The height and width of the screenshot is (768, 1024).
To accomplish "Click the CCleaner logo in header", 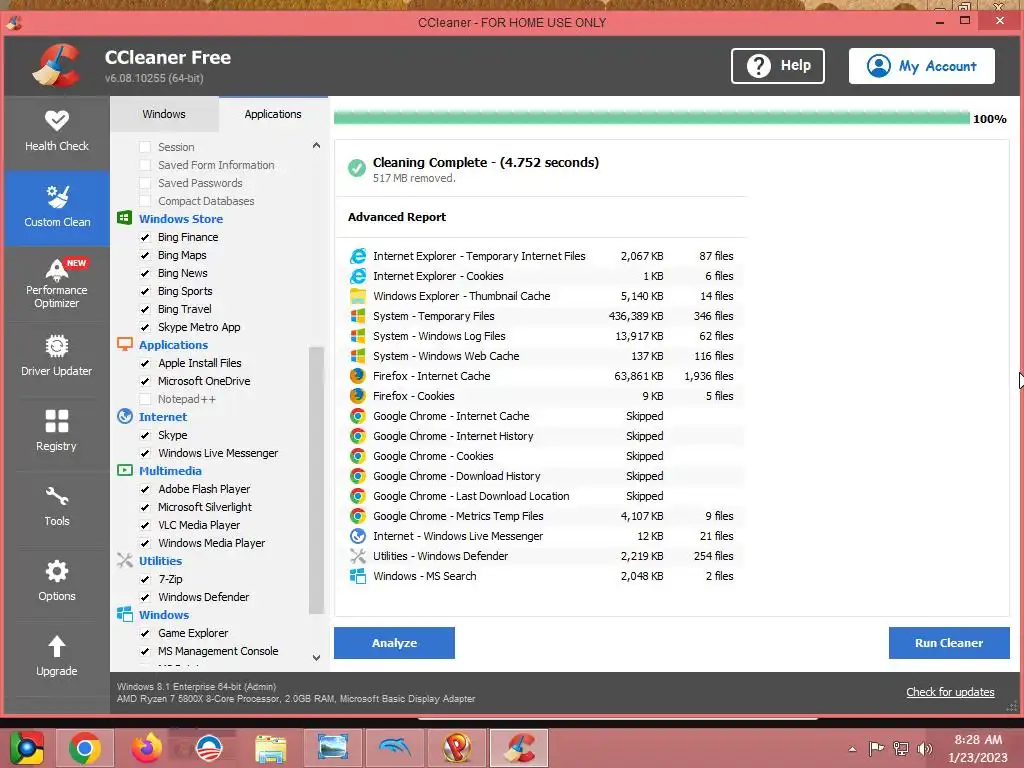I will (56, 65).
